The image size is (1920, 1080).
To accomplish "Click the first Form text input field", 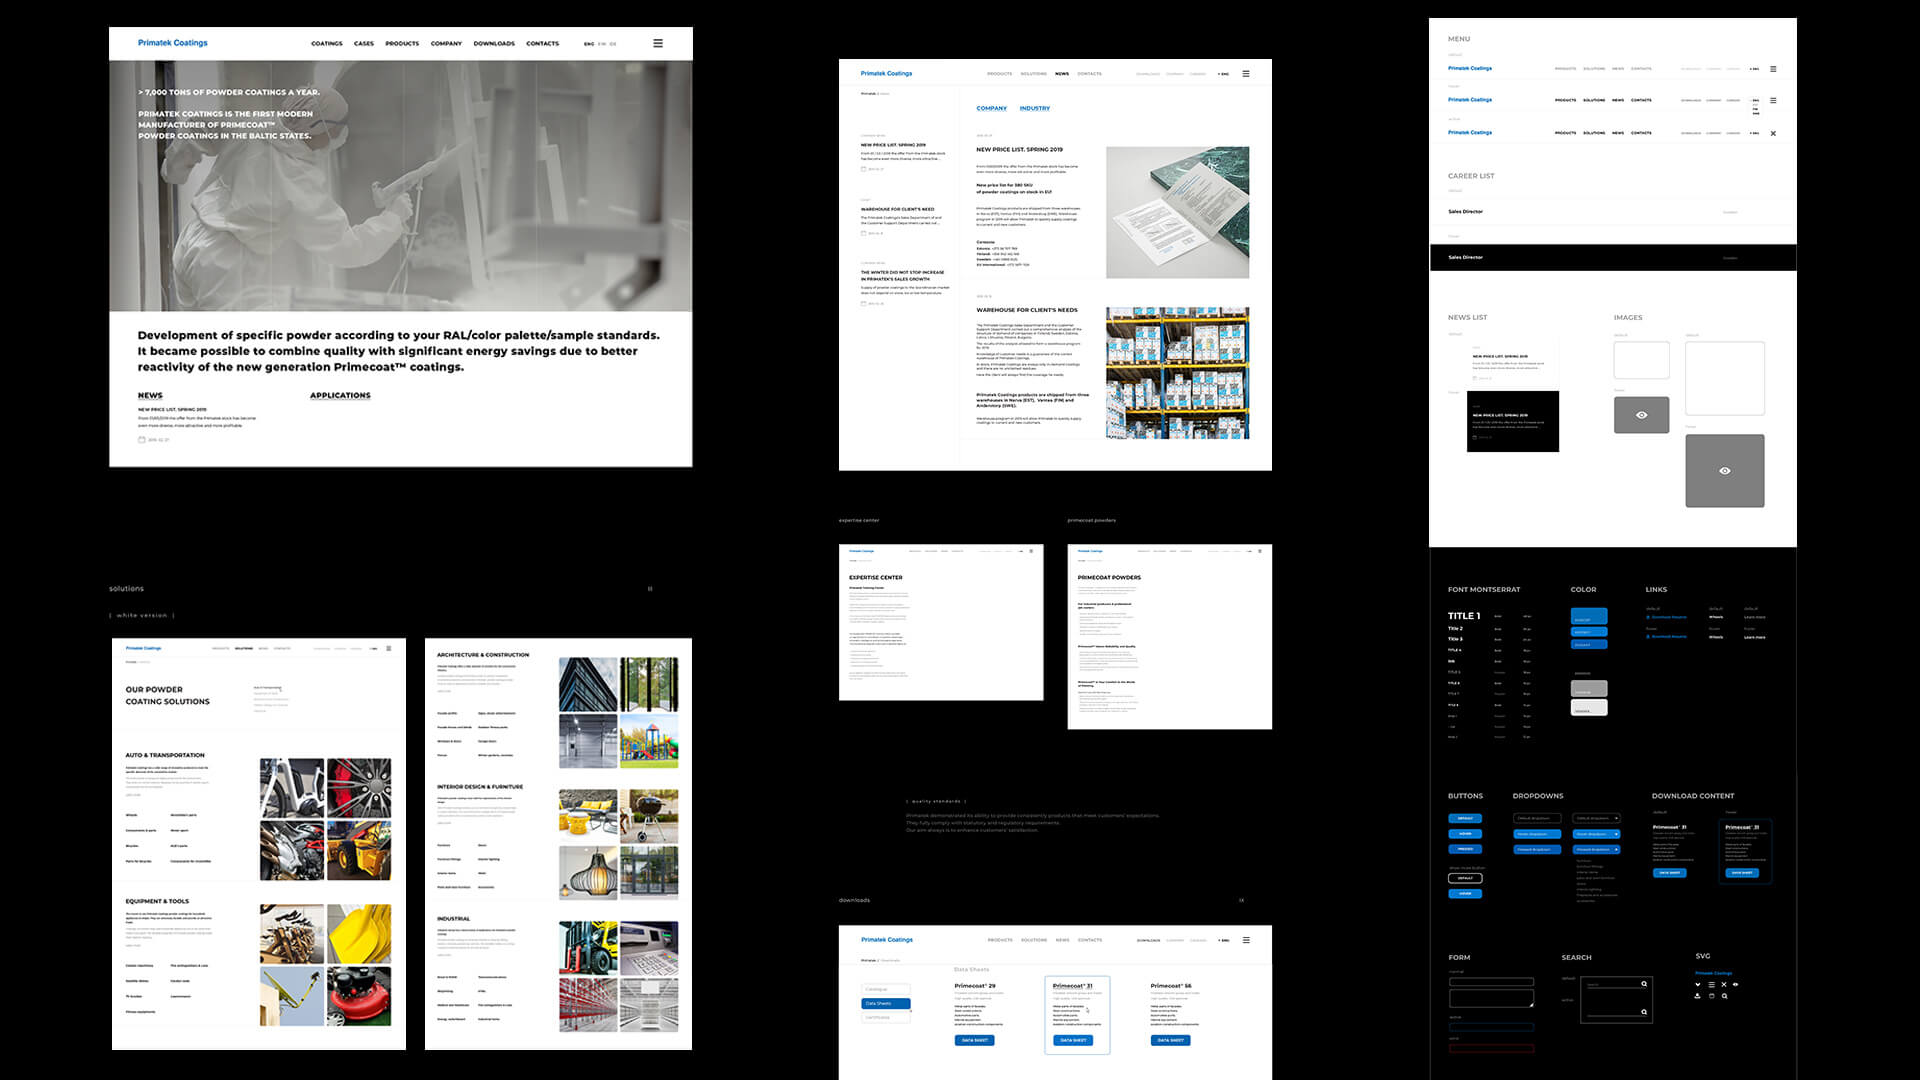I will pyautogui.click(x=1490, y=982).
